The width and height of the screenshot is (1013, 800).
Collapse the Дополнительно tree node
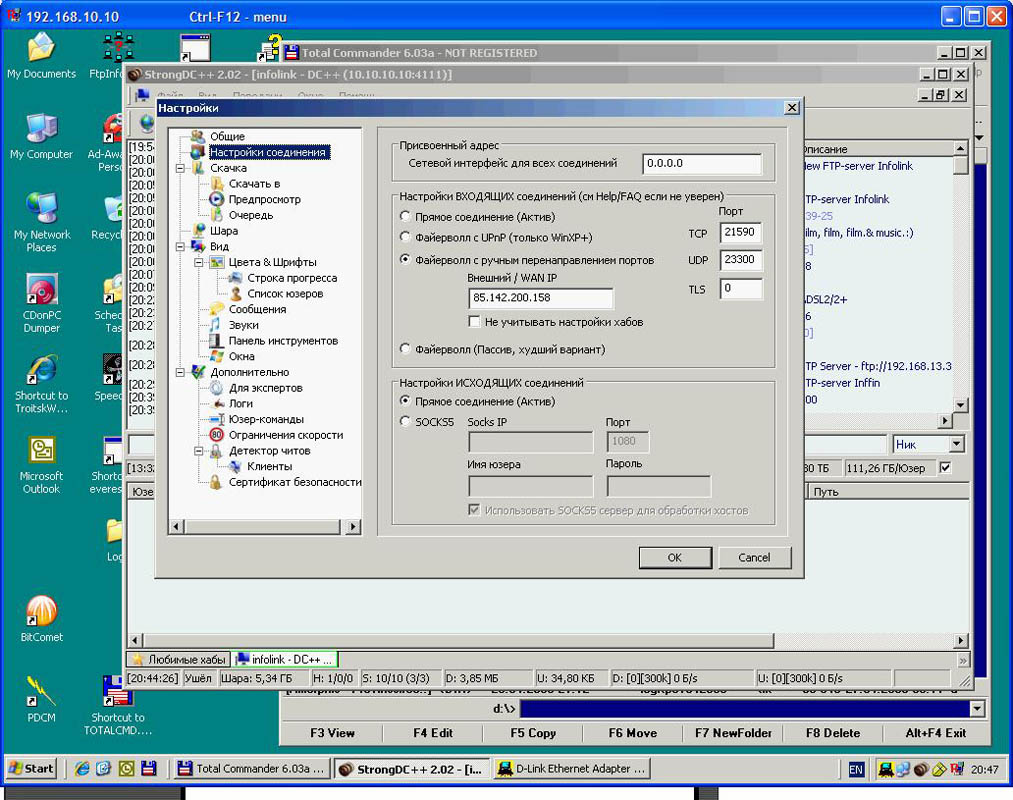tap(180, 372)
